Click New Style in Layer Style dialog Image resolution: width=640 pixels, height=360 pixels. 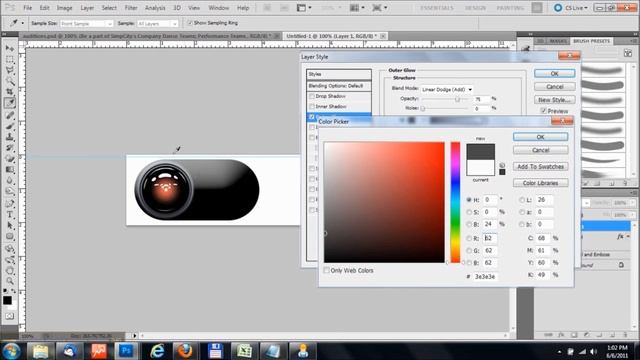point(554,100)
